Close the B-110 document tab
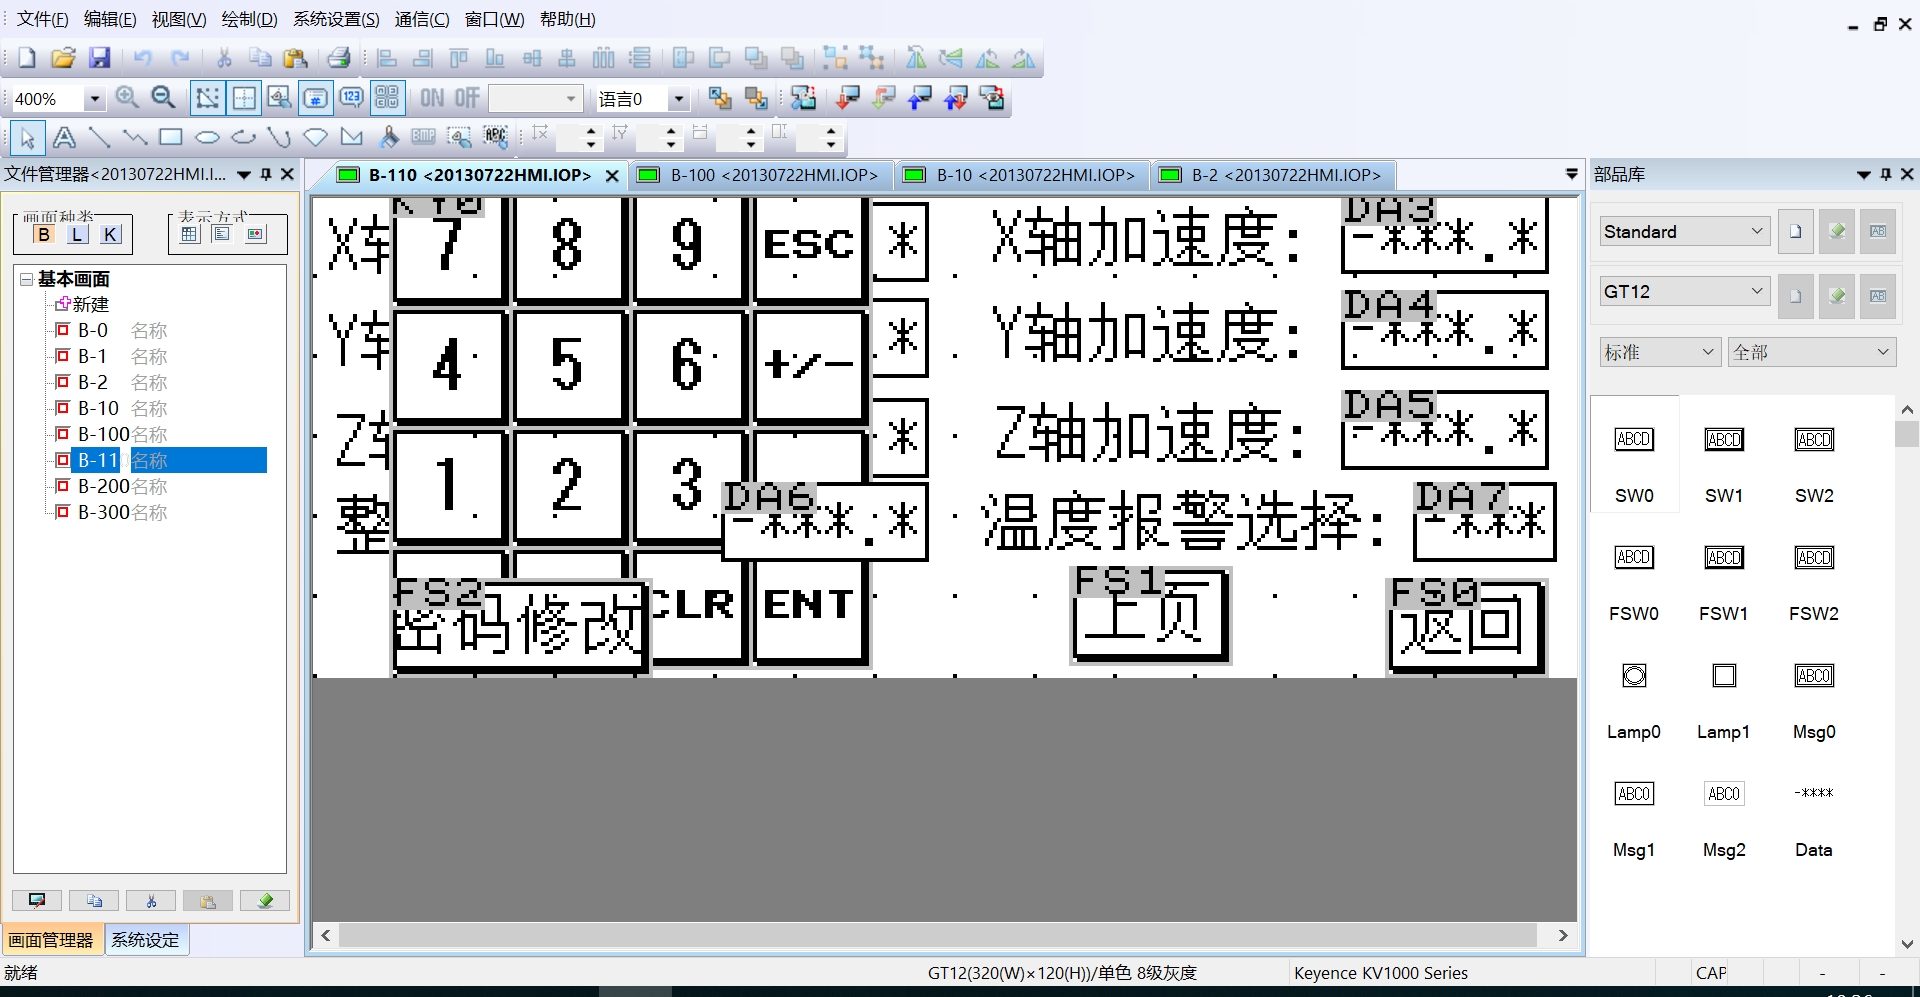This screenshot has width=1920, height=997. click(x=612, y=176)
